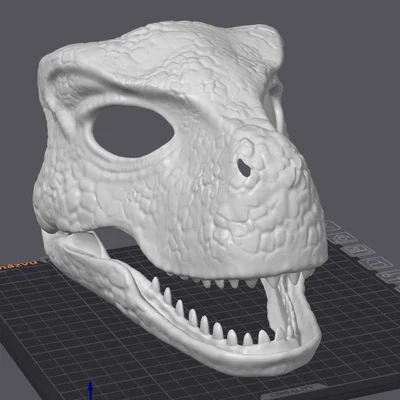The width and height of the screenshot is (400, 400).
Task: Click the arrange objects plate icon
Action: 357,250
